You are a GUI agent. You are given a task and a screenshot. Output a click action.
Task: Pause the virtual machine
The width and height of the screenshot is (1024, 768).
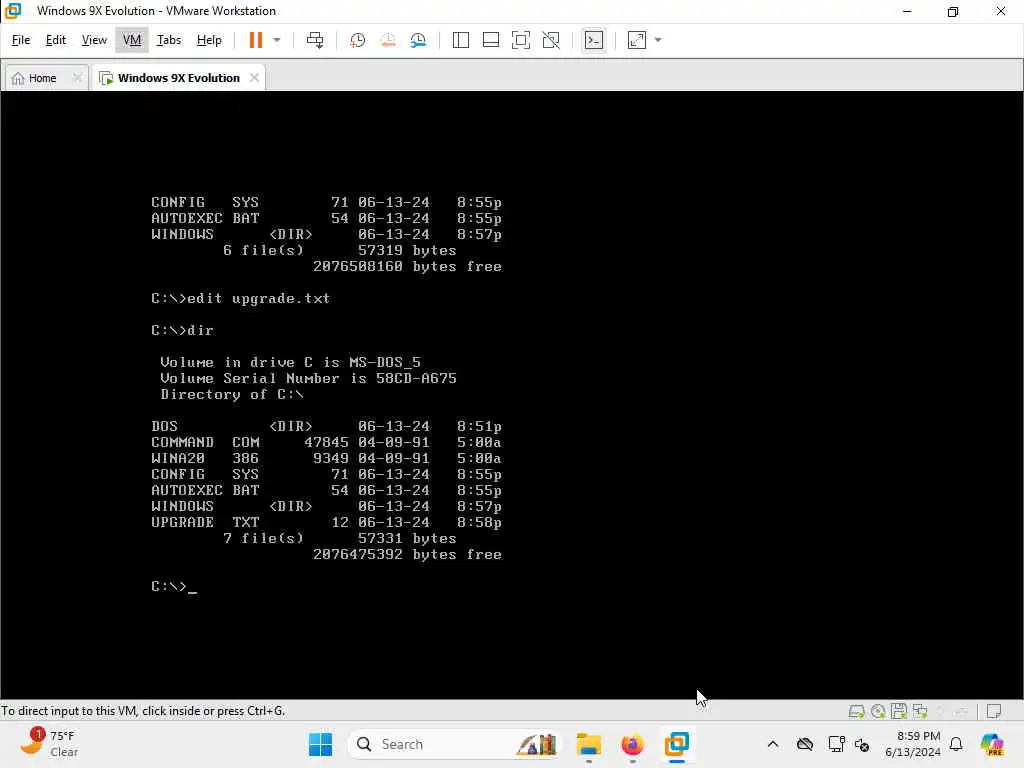[x=255, y=40]
